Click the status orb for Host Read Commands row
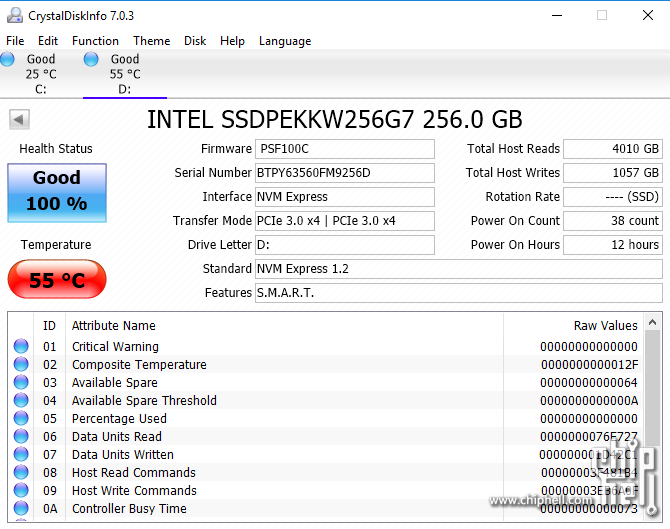The image size is (670, 529). pyautogui.click(x=21, y=472)
